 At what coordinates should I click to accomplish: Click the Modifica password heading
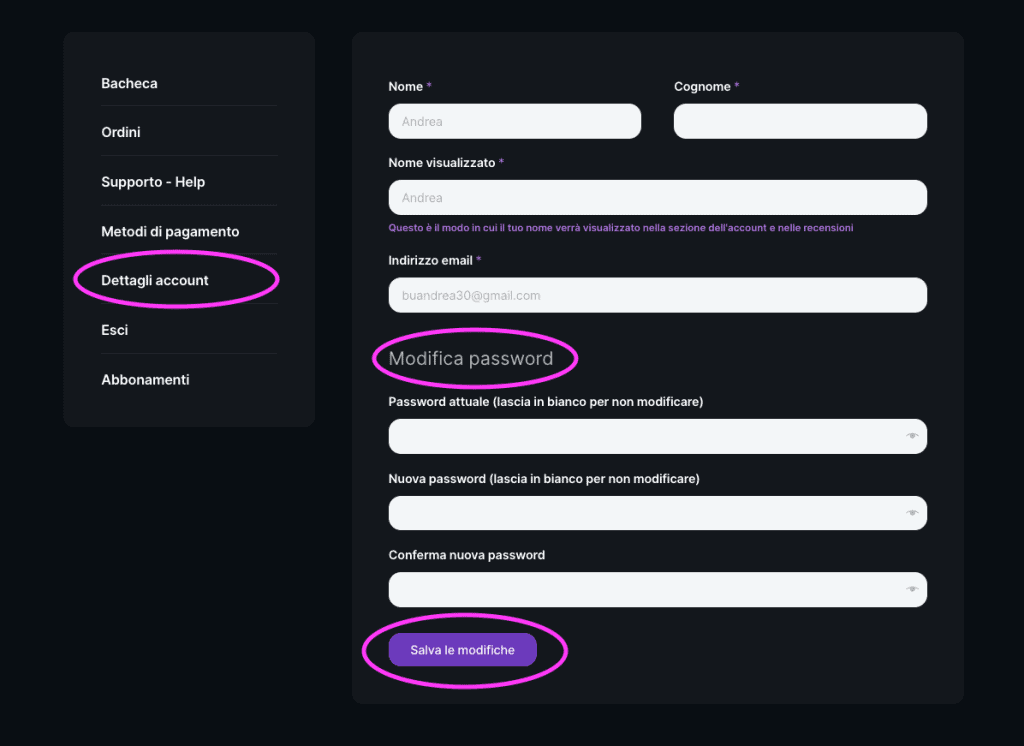(x=471, y=359)
